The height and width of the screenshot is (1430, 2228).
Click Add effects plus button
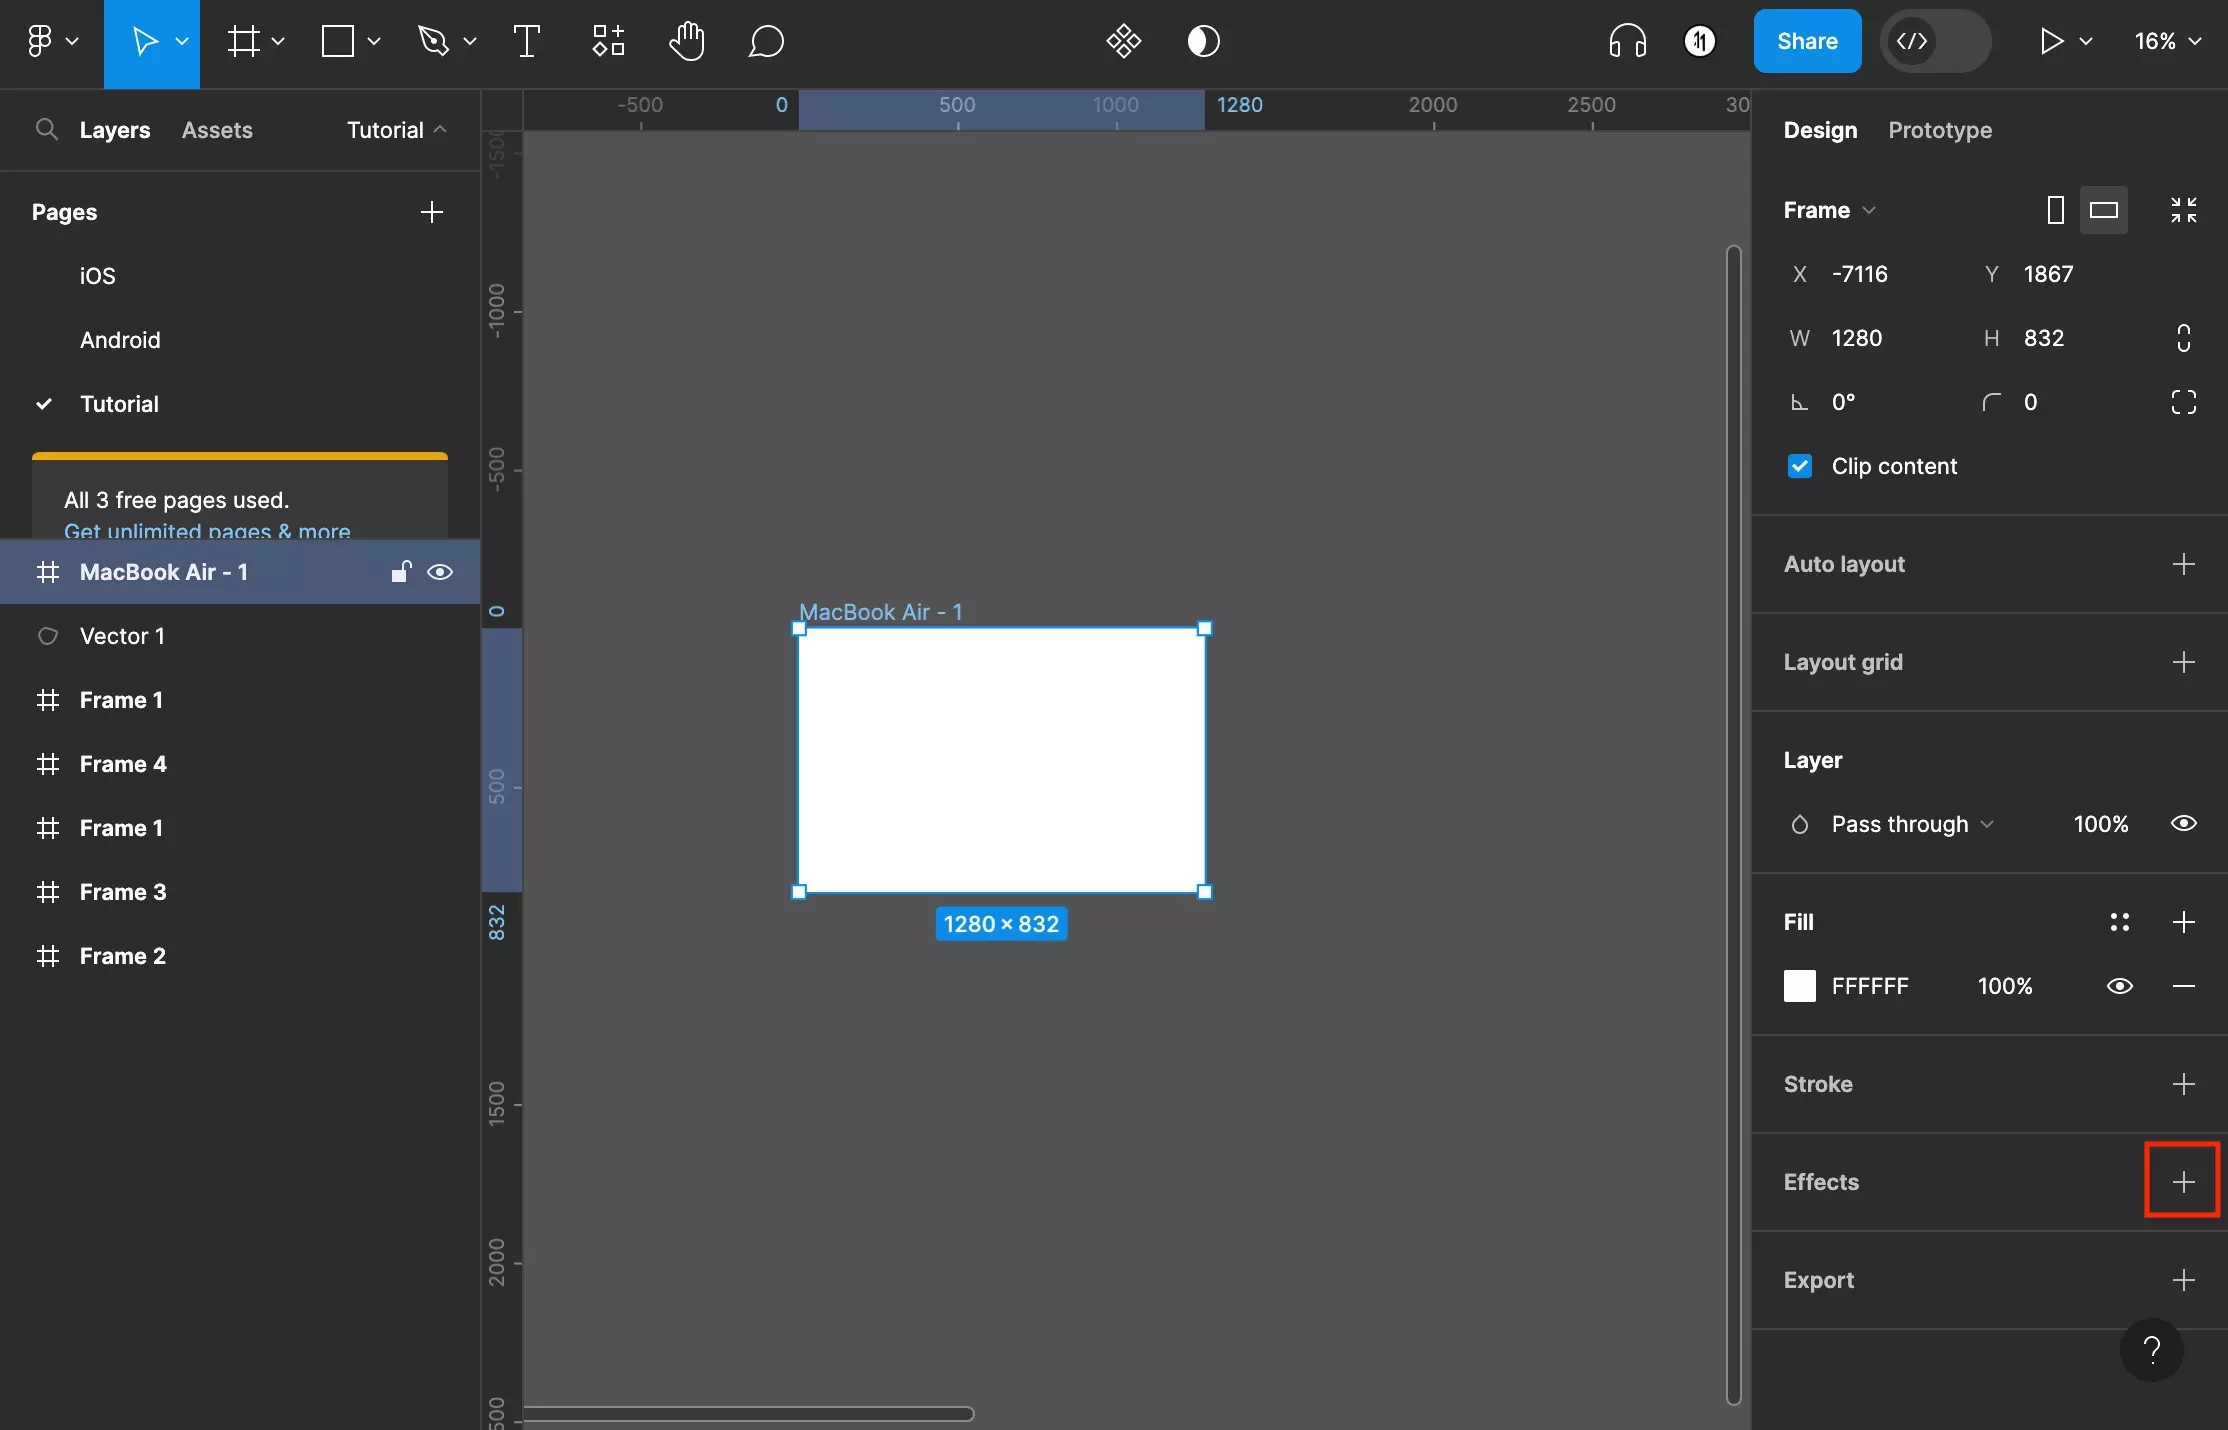click(x=2181, y=1180)
